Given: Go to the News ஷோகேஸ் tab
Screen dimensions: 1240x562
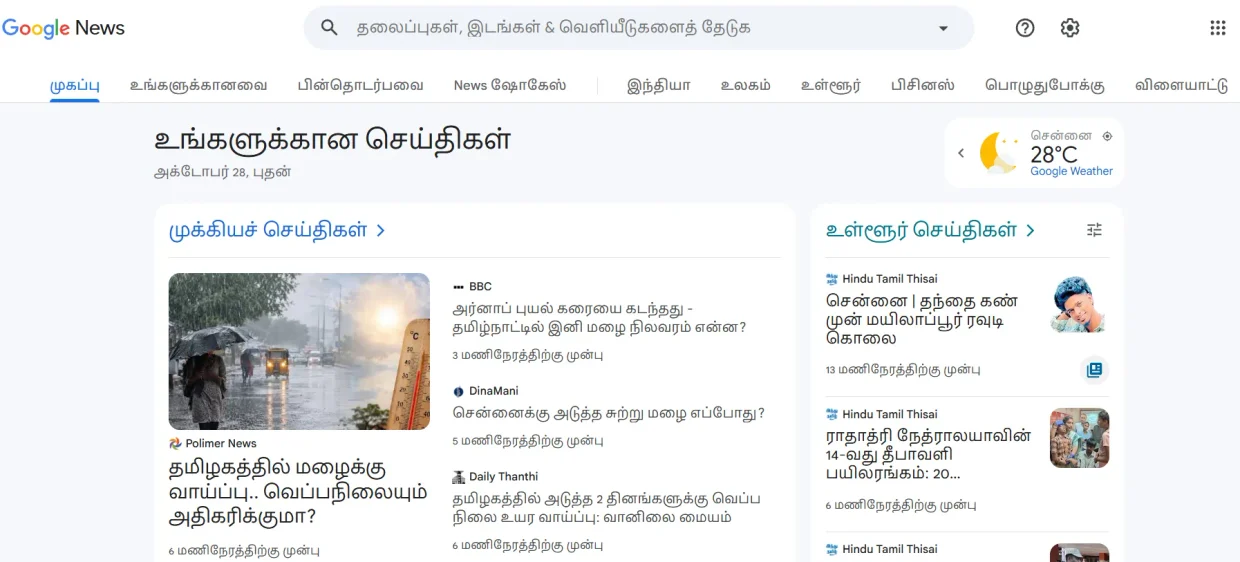Looking at the screenshot, I should click(510, 85).
